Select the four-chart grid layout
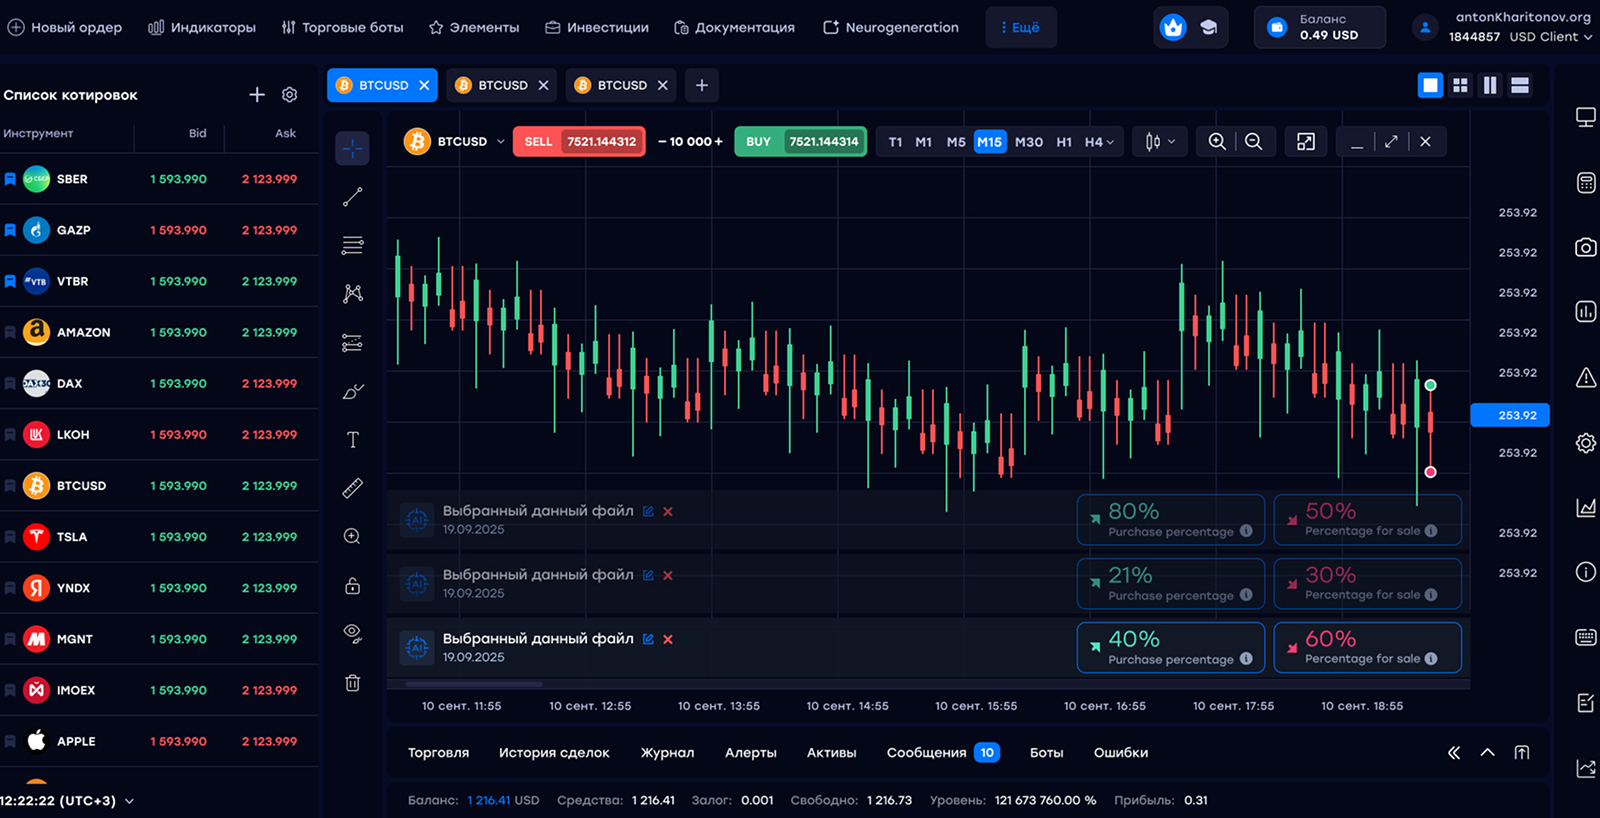This screenshot has width=1600, height=818. pyautogui.click(x=1460, y=85)
